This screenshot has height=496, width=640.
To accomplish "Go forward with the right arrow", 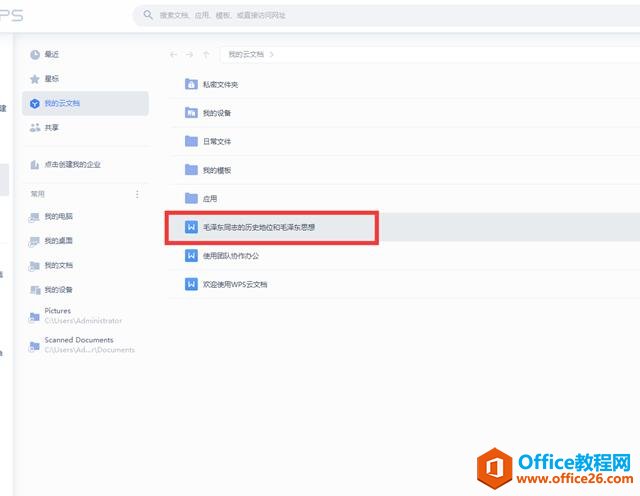I will tap(189, 54).
